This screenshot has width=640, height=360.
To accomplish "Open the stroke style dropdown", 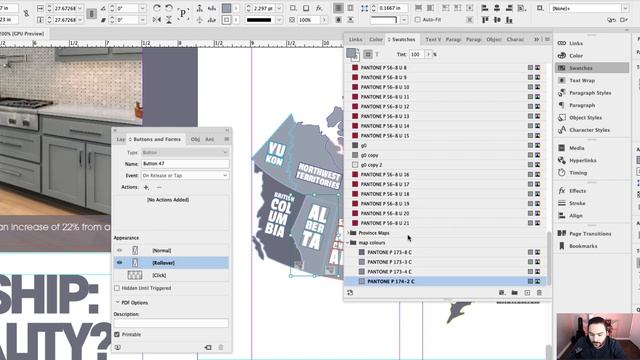I will tap(279, 20).
